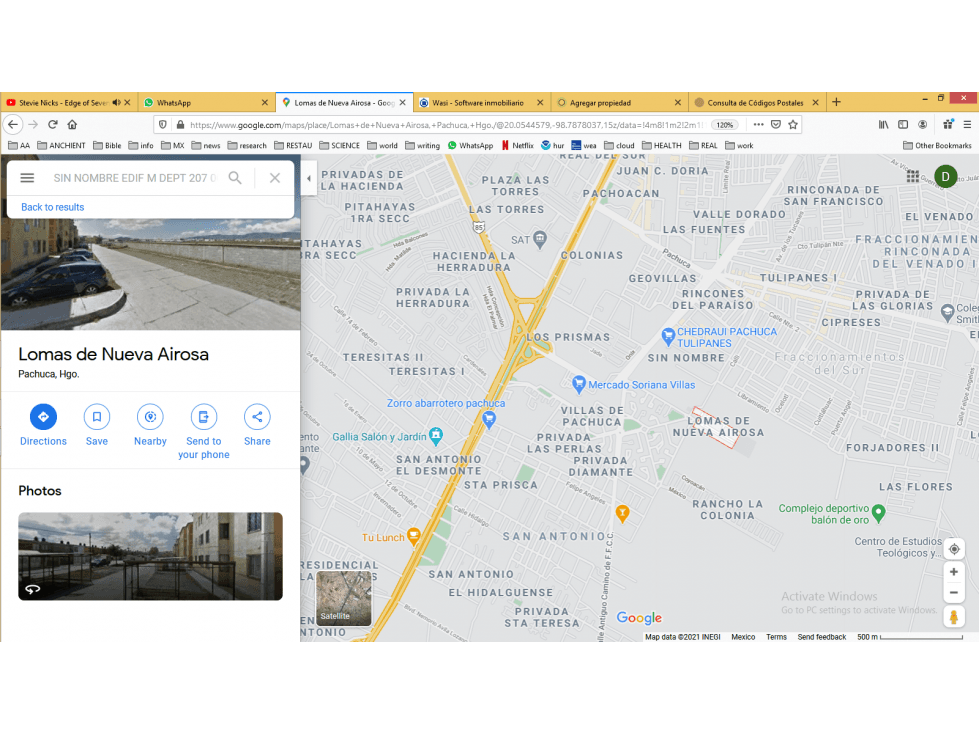
Task: Go Back to results
Action: 52,207
